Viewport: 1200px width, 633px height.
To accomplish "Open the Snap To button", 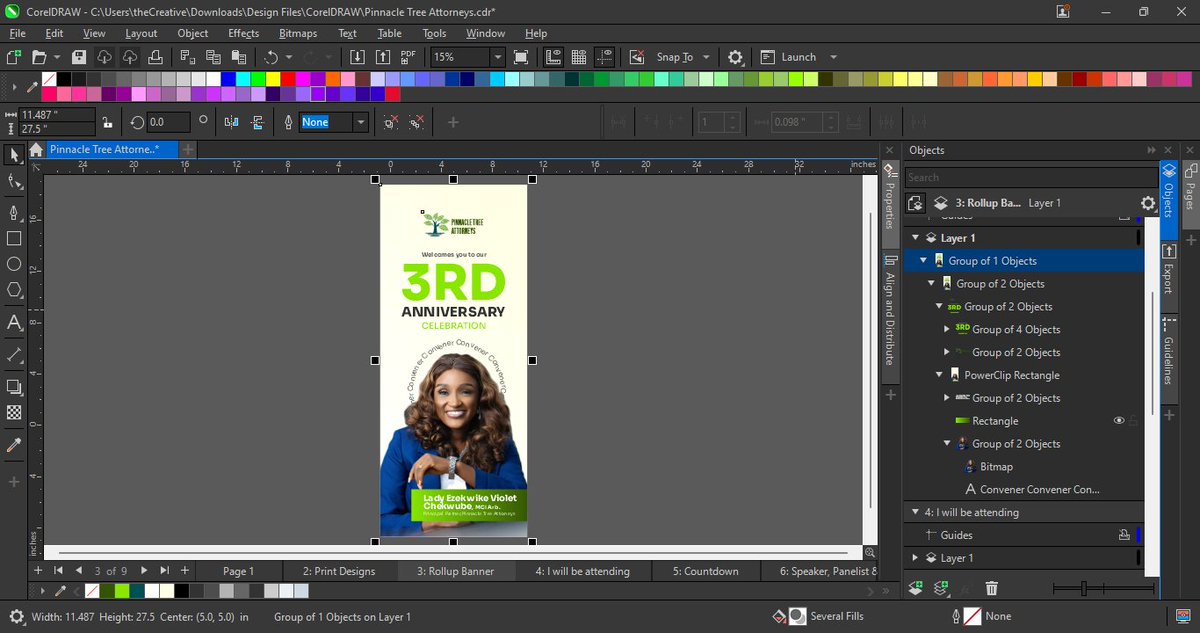I will point(674,57).
